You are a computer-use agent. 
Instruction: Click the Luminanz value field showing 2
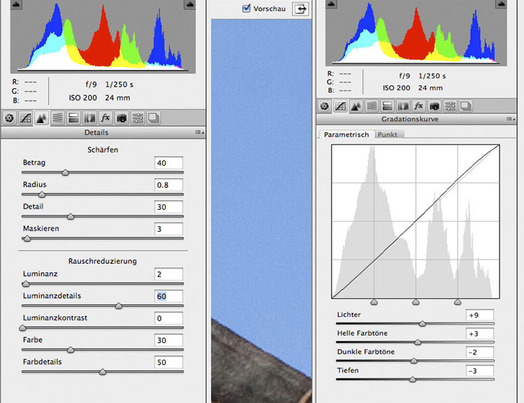pyautogui.click(x=169, y=274)
